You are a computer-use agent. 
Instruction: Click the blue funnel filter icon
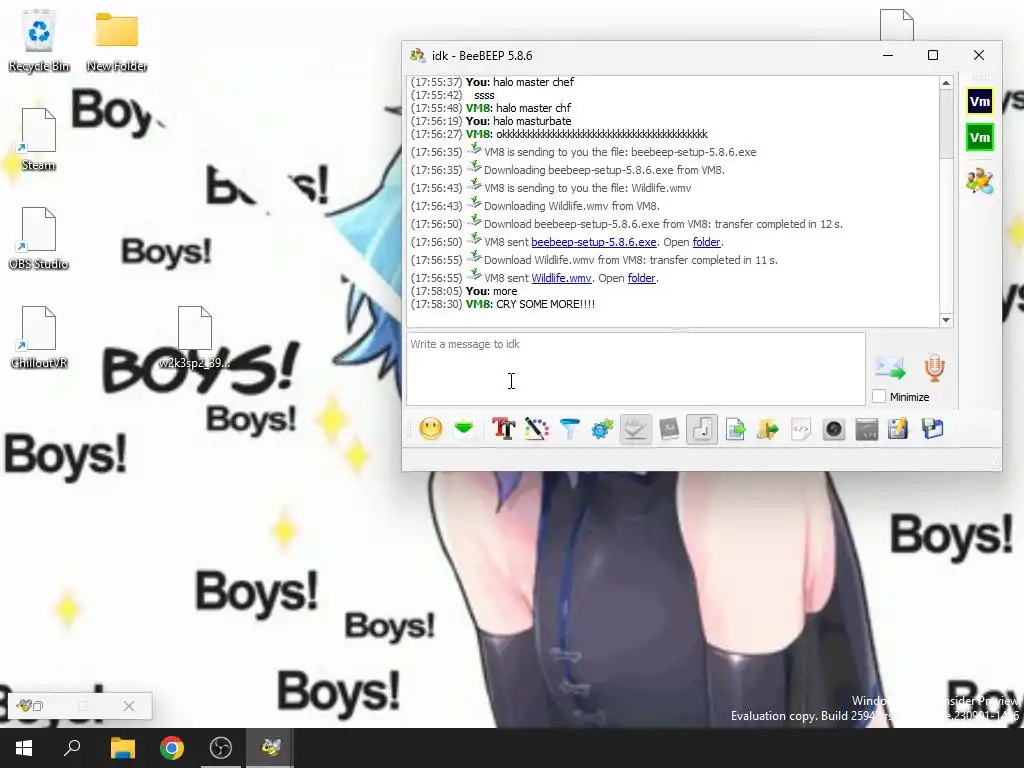(x=570, y=429)
